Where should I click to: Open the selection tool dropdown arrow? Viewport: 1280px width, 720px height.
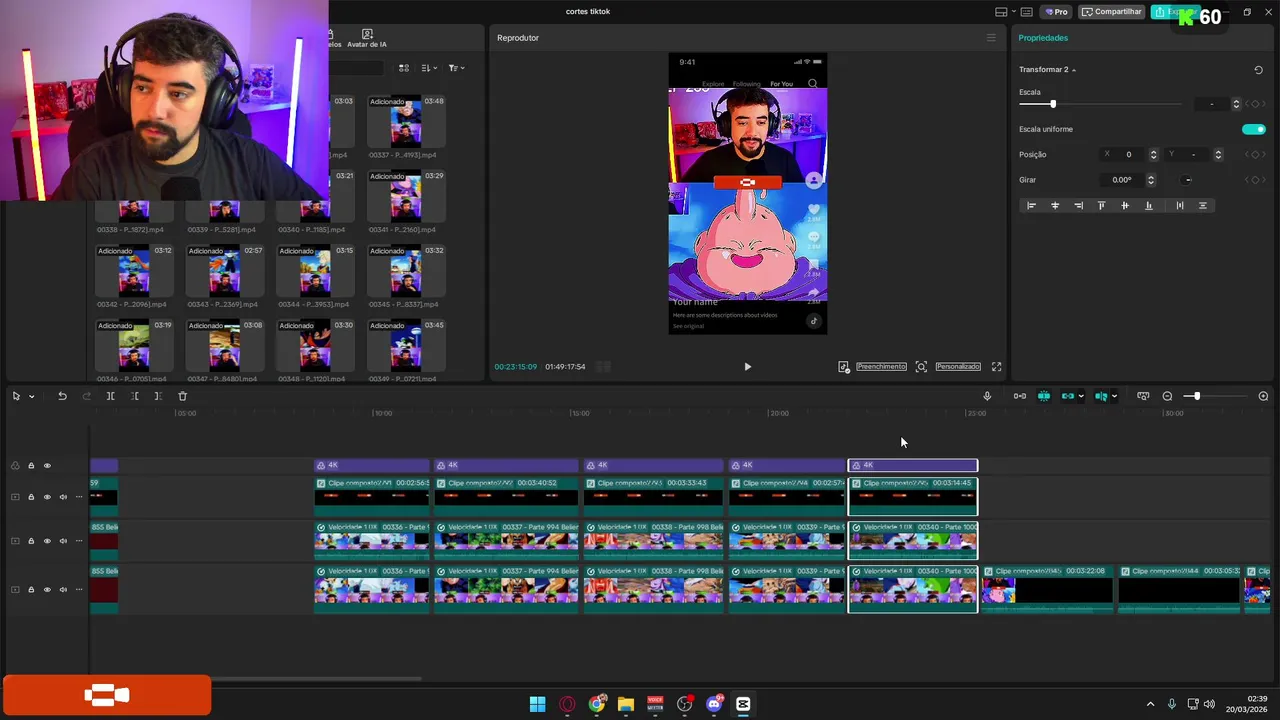point(31,397)
